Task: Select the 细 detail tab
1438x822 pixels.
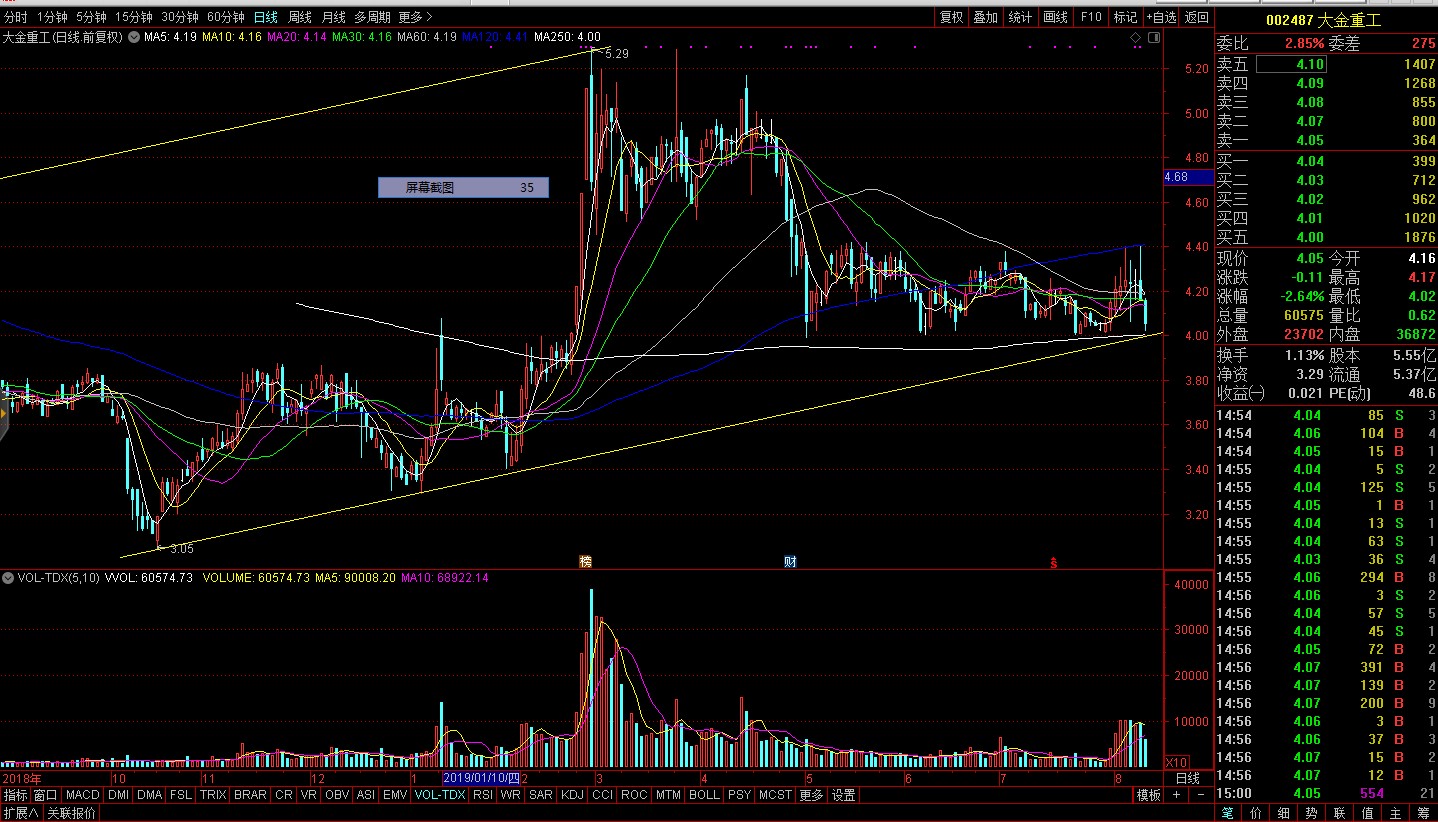Action: tap(1284, 813)
